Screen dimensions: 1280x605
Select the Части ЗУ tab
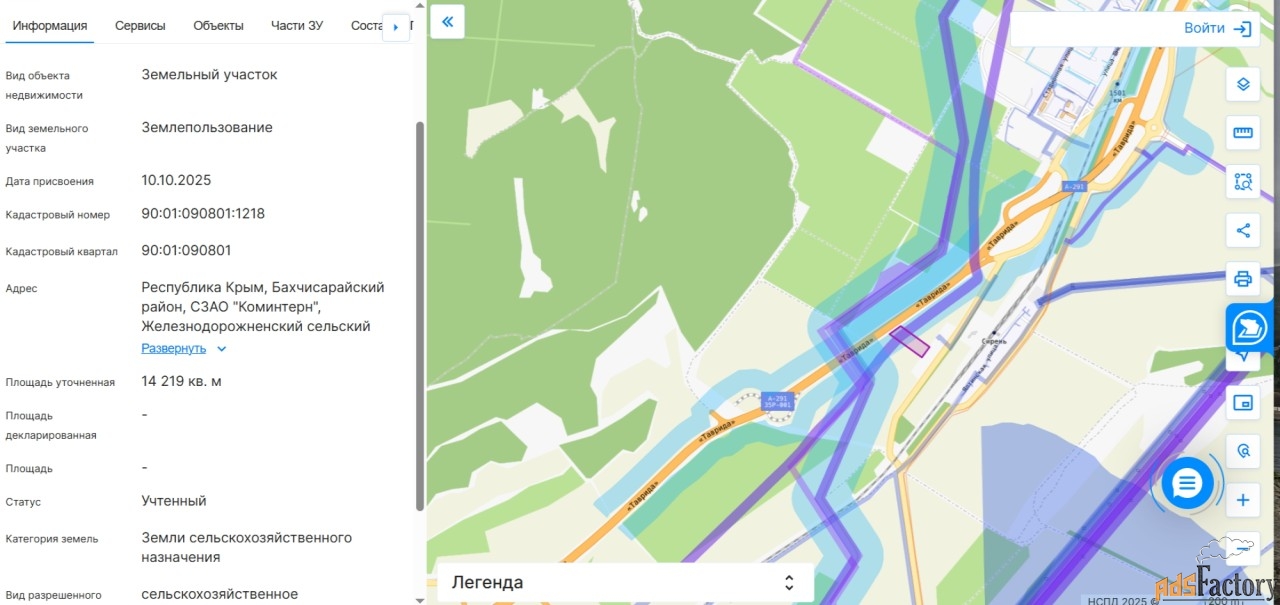[x=297, y=26]
